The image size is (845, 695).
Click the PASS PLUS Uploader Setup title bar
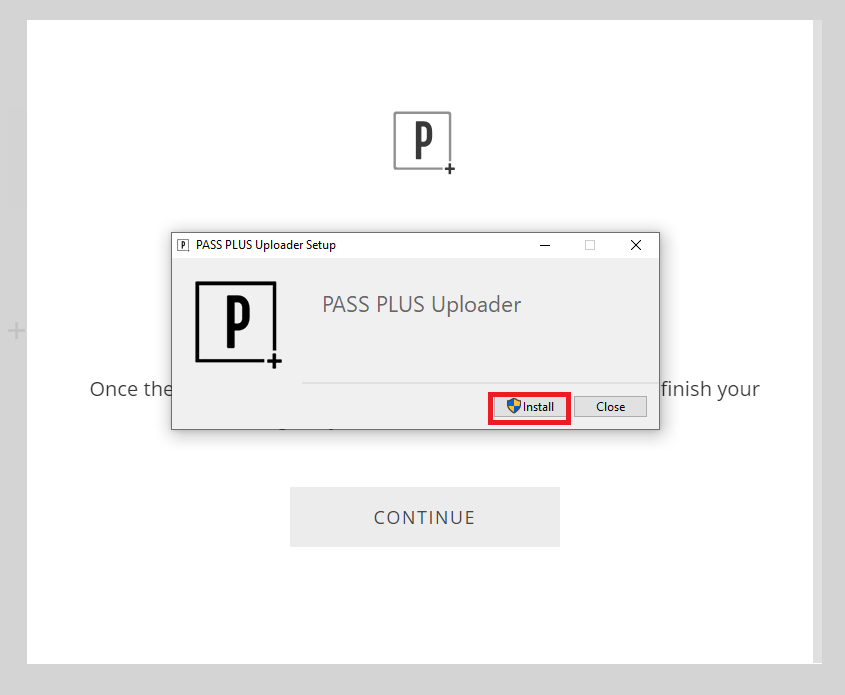click(400, 244)
